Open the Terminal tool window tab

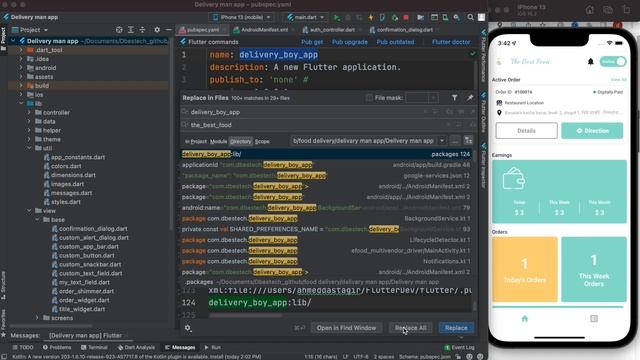(94, 347)
